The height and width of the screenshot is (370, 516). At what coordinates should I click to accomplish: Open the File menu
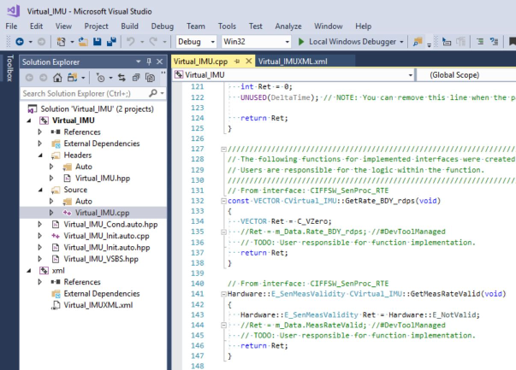11,26
